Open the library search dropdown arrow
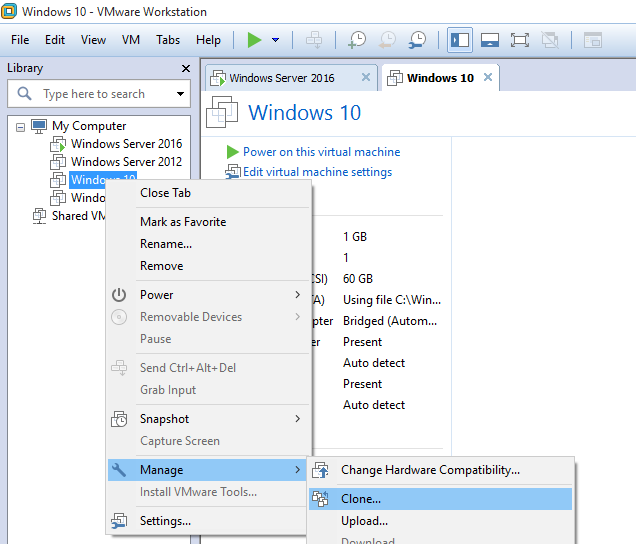 180,94
